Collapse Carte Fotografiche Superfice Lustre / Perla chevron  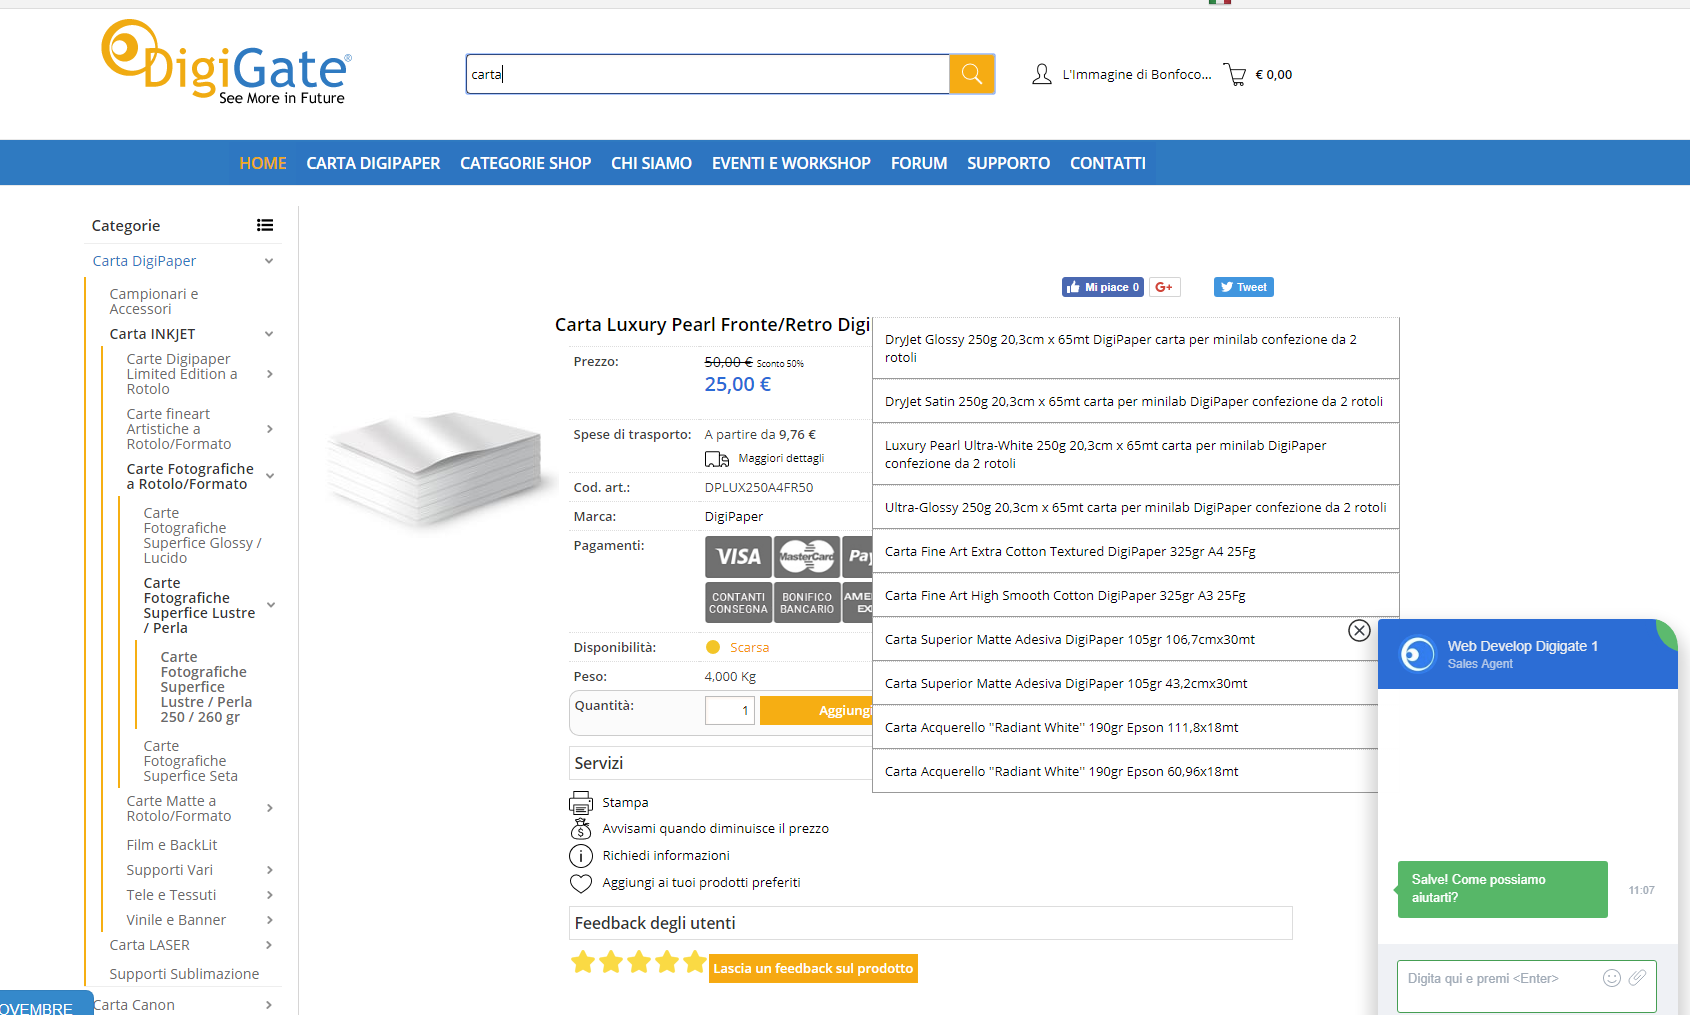coord(270,605)
